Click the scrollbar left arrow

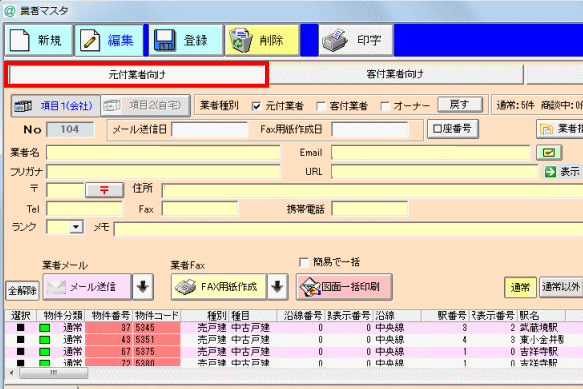pos(12,373)
